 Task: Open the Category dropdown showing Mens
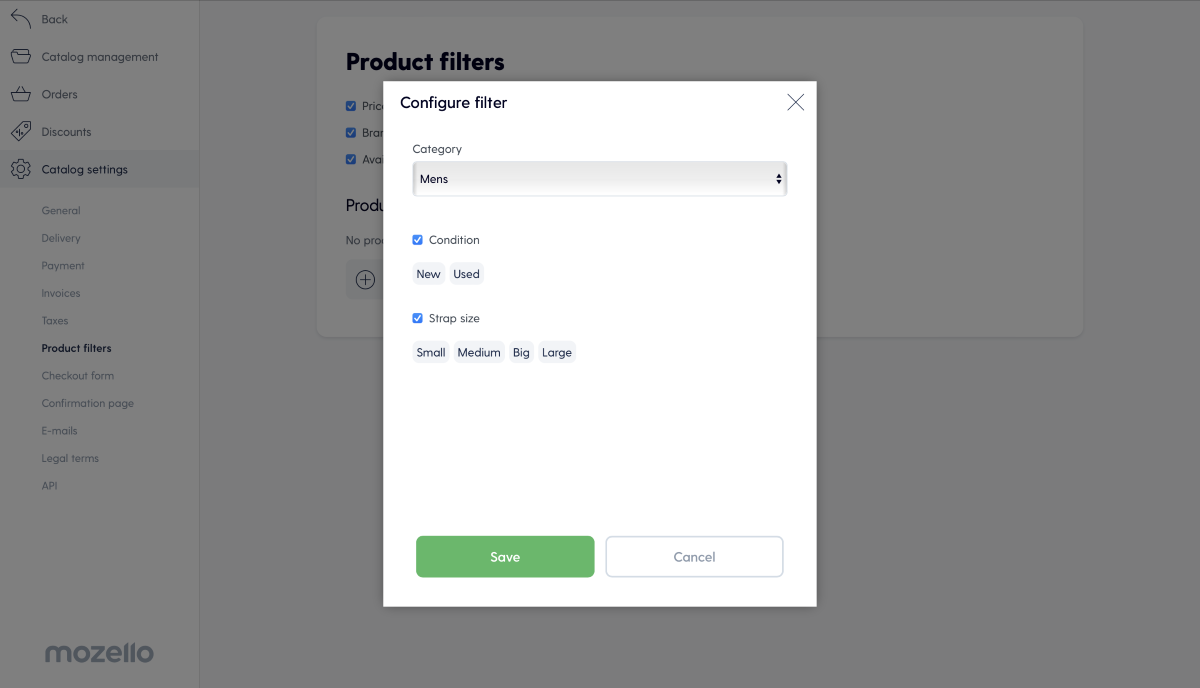[x=600, y=179]
